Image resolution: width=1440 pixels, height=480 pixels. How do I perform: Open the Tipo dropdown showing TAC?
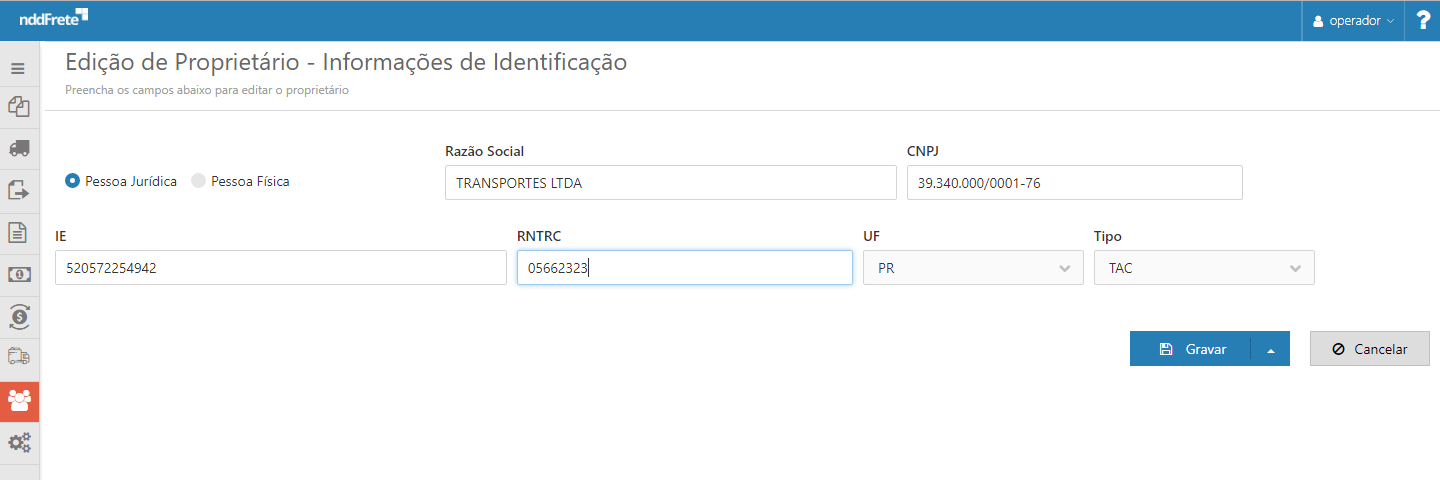(x=1204, y=268)
